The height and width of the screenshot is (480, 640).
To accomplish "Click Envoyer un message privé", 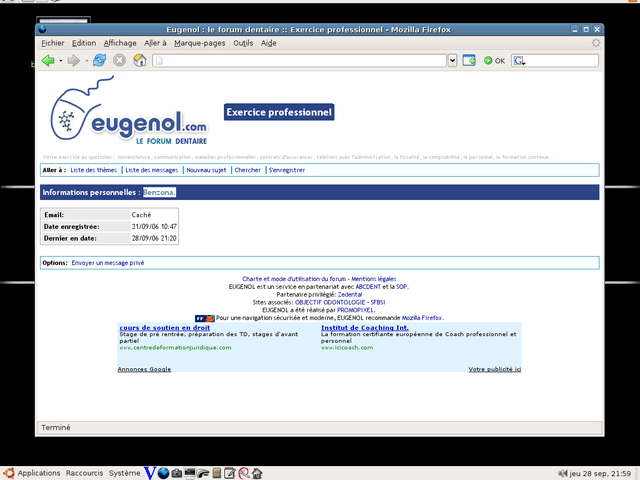I will tap(108, 263).
